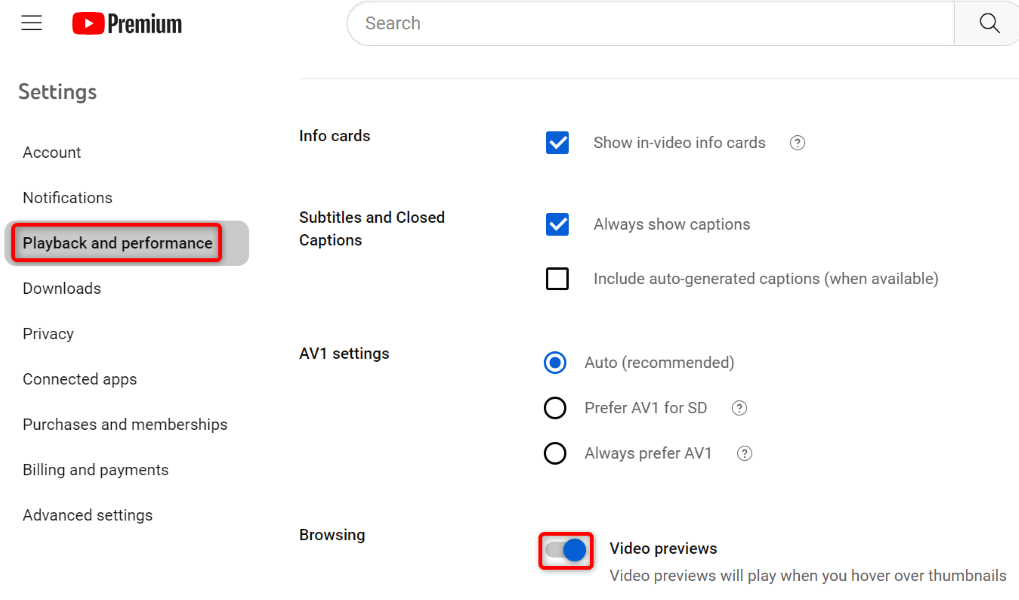1019x600 pixels.
Task: Select Auto (recommended) AV1 option
Action: [x=555, y=363]
